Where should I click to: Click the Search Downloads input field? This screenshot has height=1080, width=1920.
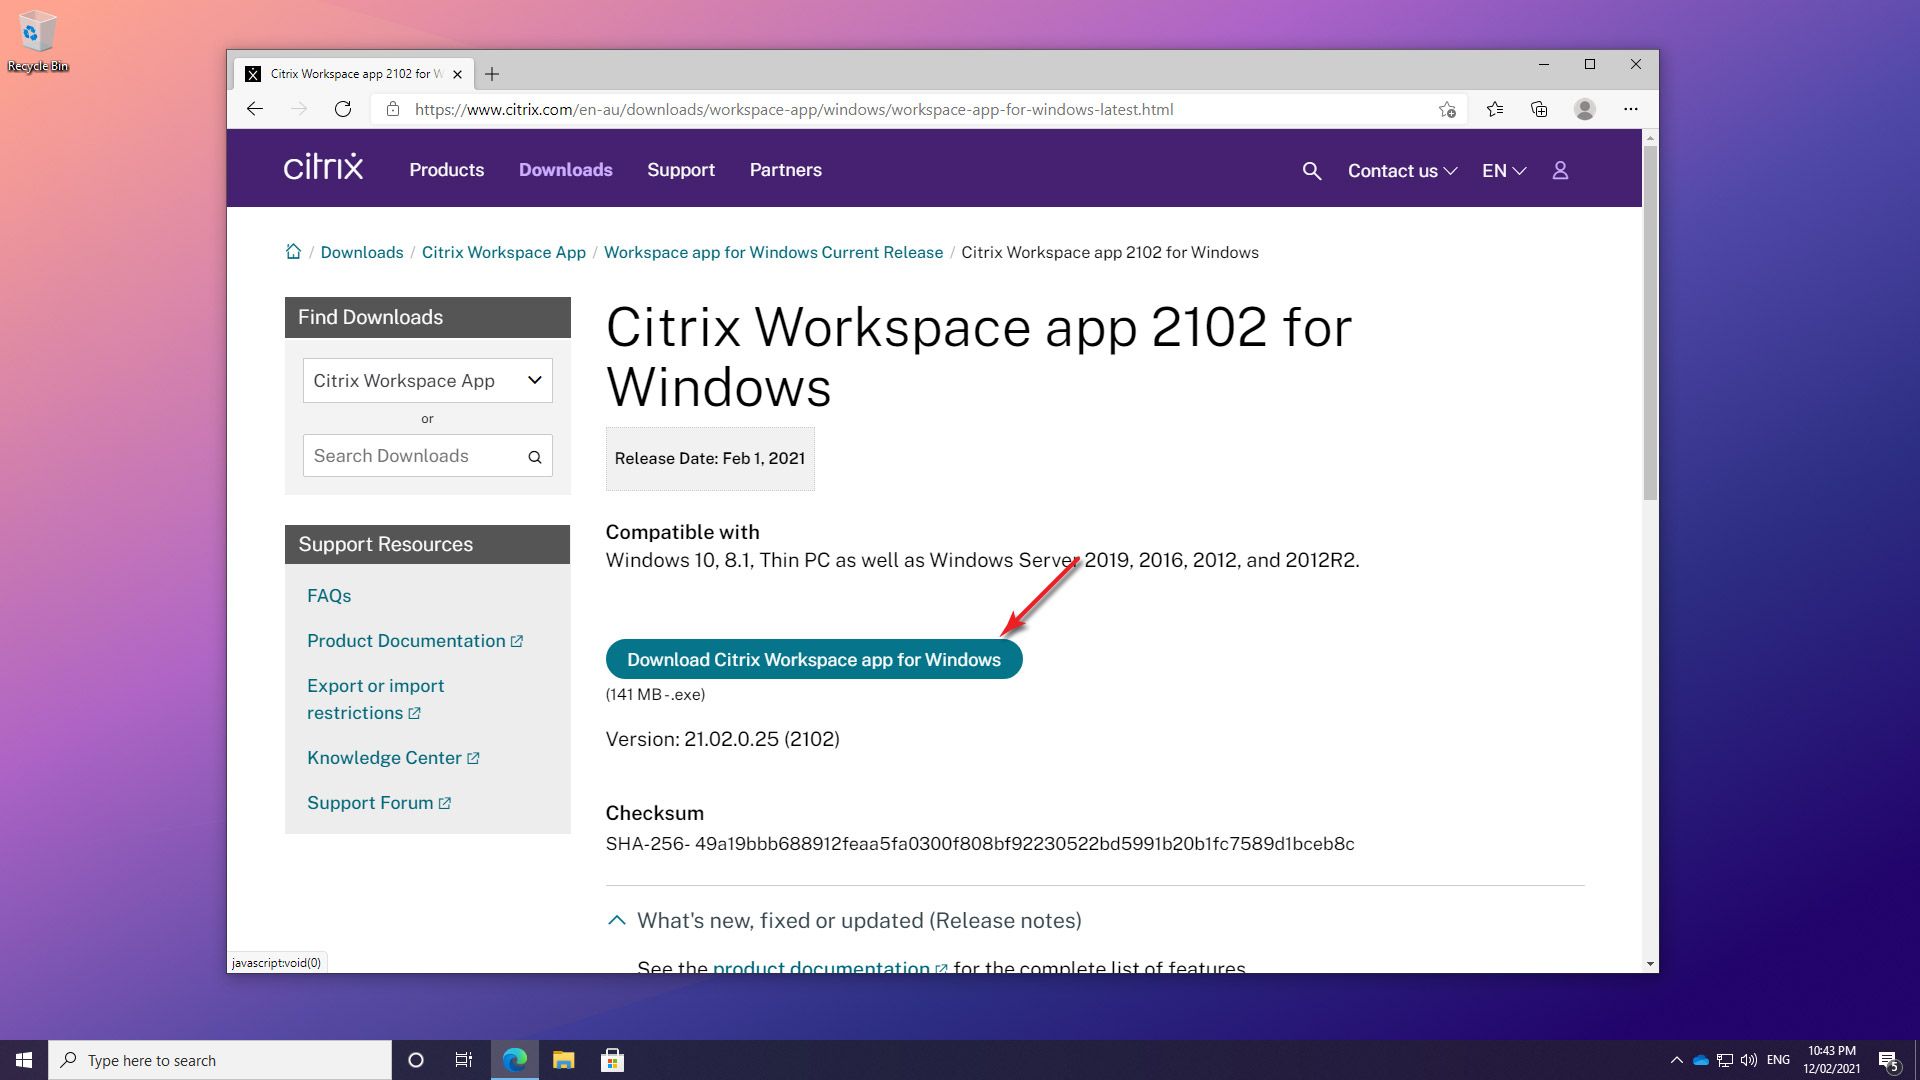(410, 456)
